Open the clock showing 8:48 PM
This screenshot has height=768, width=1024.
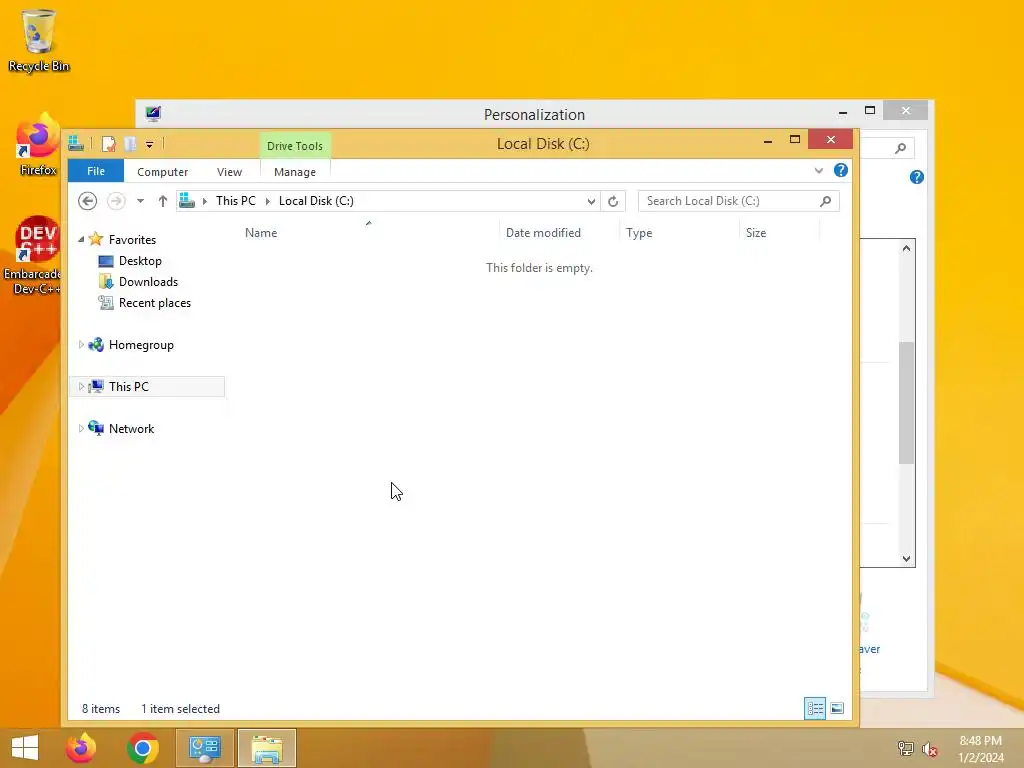coord(980,748)
